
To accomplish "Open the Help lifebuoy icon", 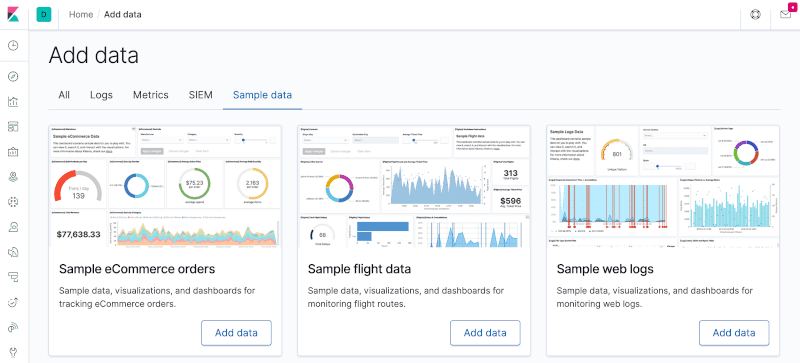I will pos(755,14).
